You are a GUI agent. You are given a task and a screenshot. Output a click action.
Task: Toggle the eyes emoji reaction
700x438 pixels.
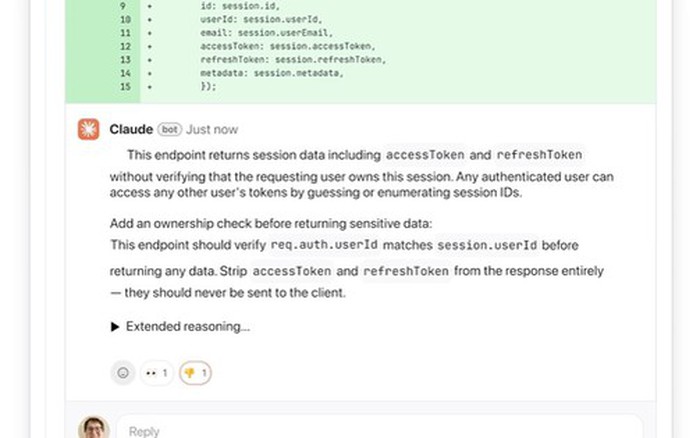point(158,373)
